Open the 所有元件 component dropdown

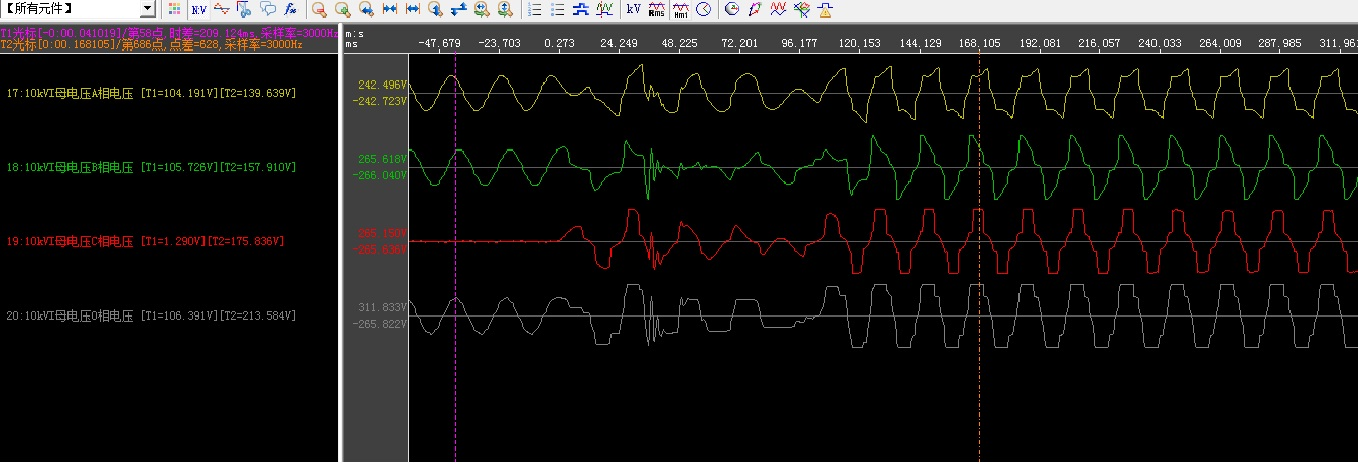147,9
